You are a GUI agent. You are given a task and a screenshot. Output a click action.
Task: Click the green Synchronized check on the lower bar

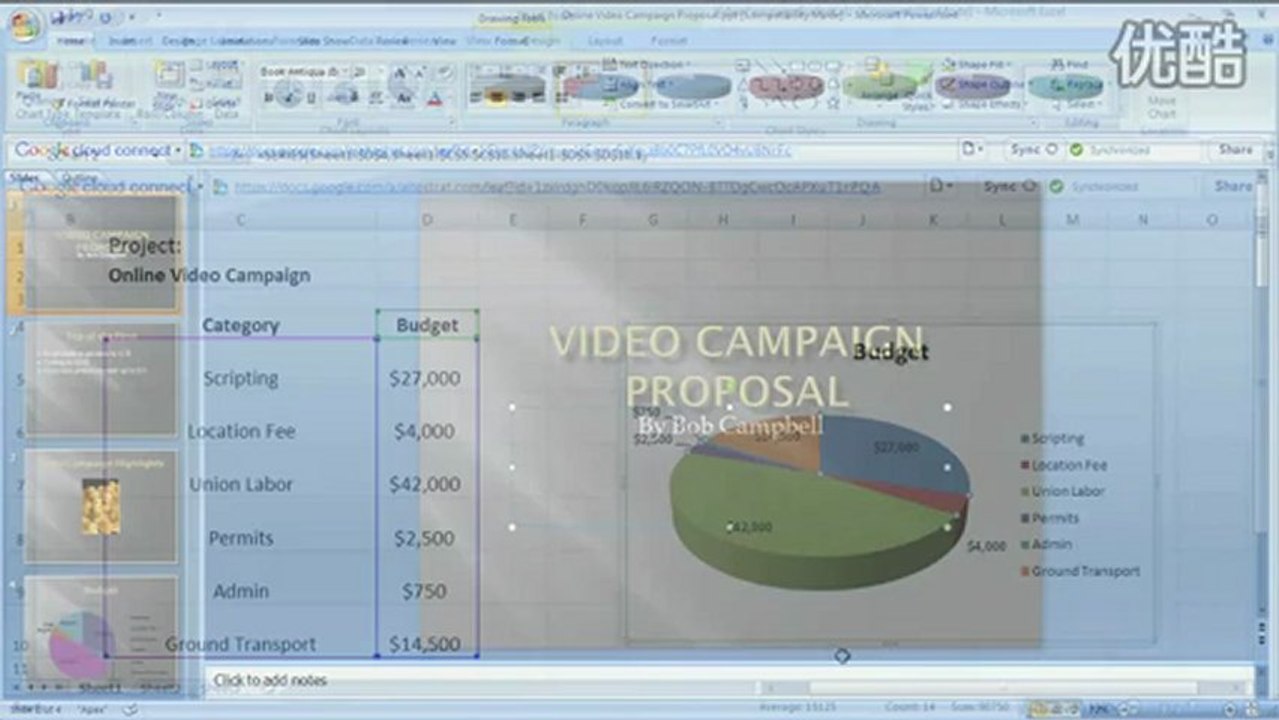[1056, 186]
